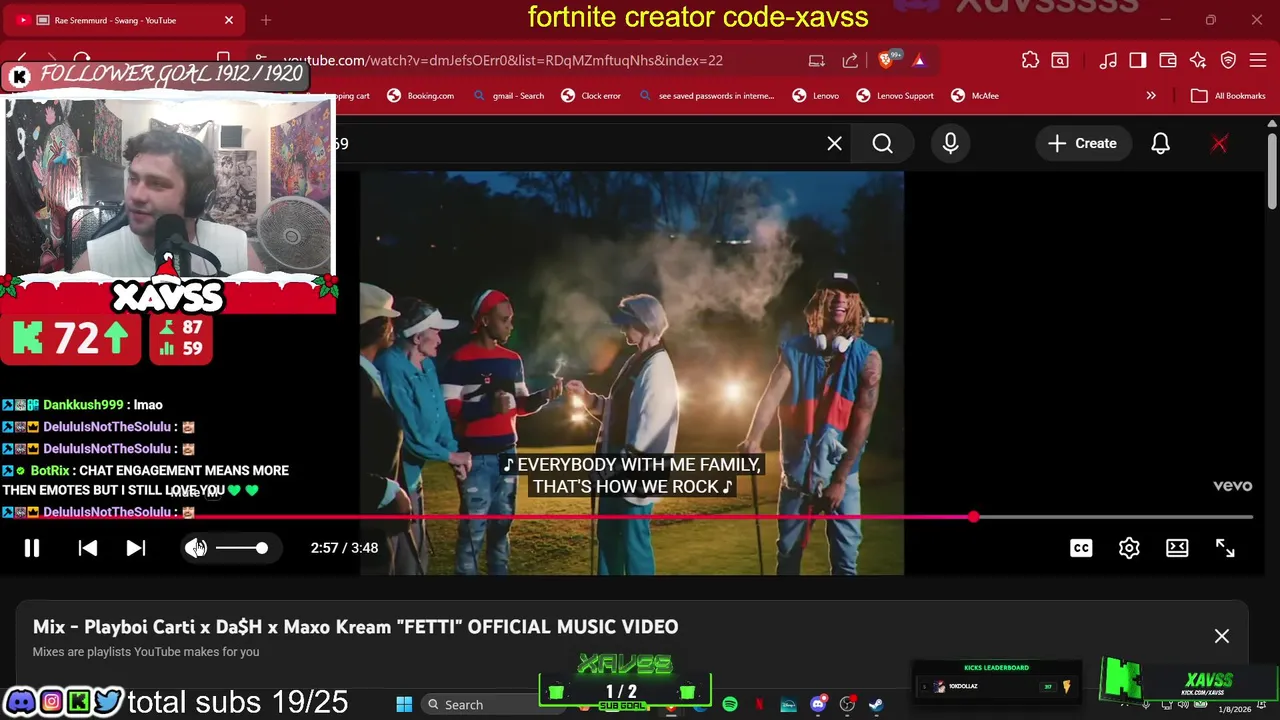Screen dimensions: 1280x720
Task: Pause the YouTube video
Action: click(32, 548)
